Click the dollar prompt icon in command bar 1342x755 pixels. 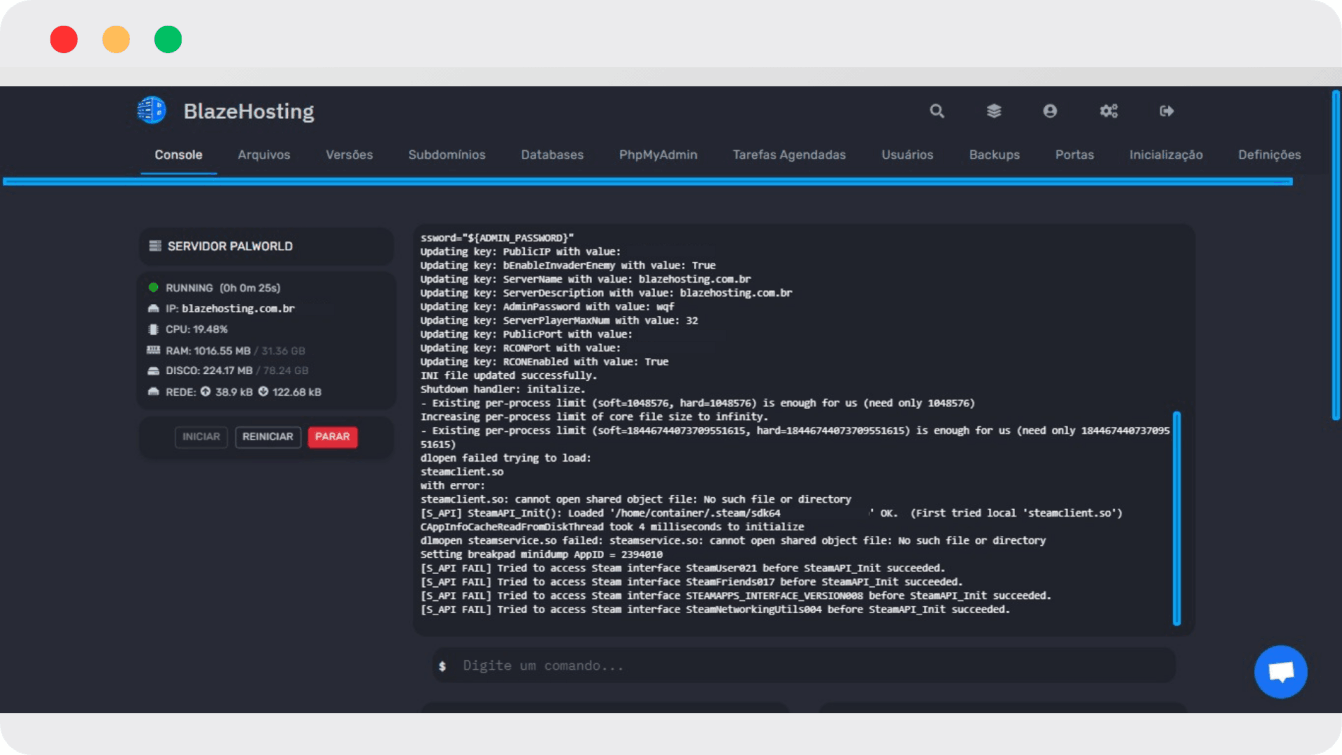[442, 666]
